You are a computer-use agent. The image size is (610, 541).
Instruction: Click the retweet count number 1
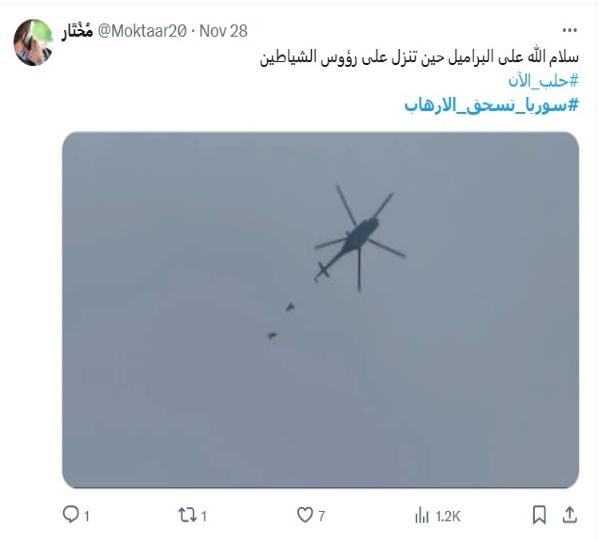point(204,516)
